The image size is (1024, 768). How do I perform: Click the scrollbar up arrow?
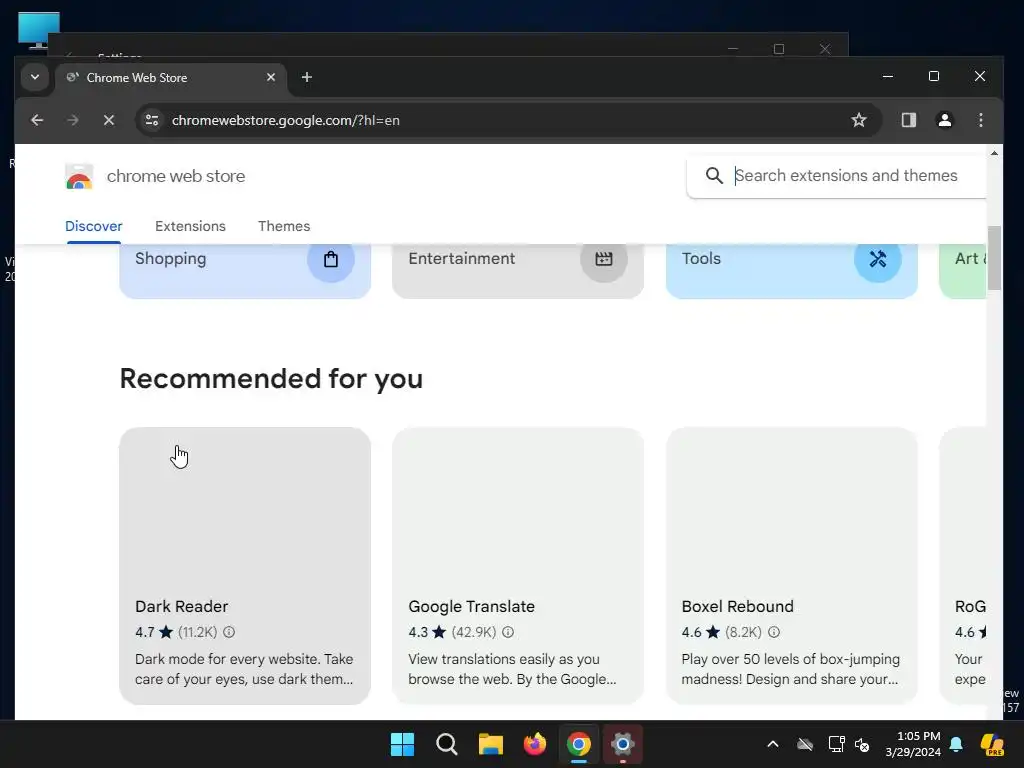click(x=994, y=153)
